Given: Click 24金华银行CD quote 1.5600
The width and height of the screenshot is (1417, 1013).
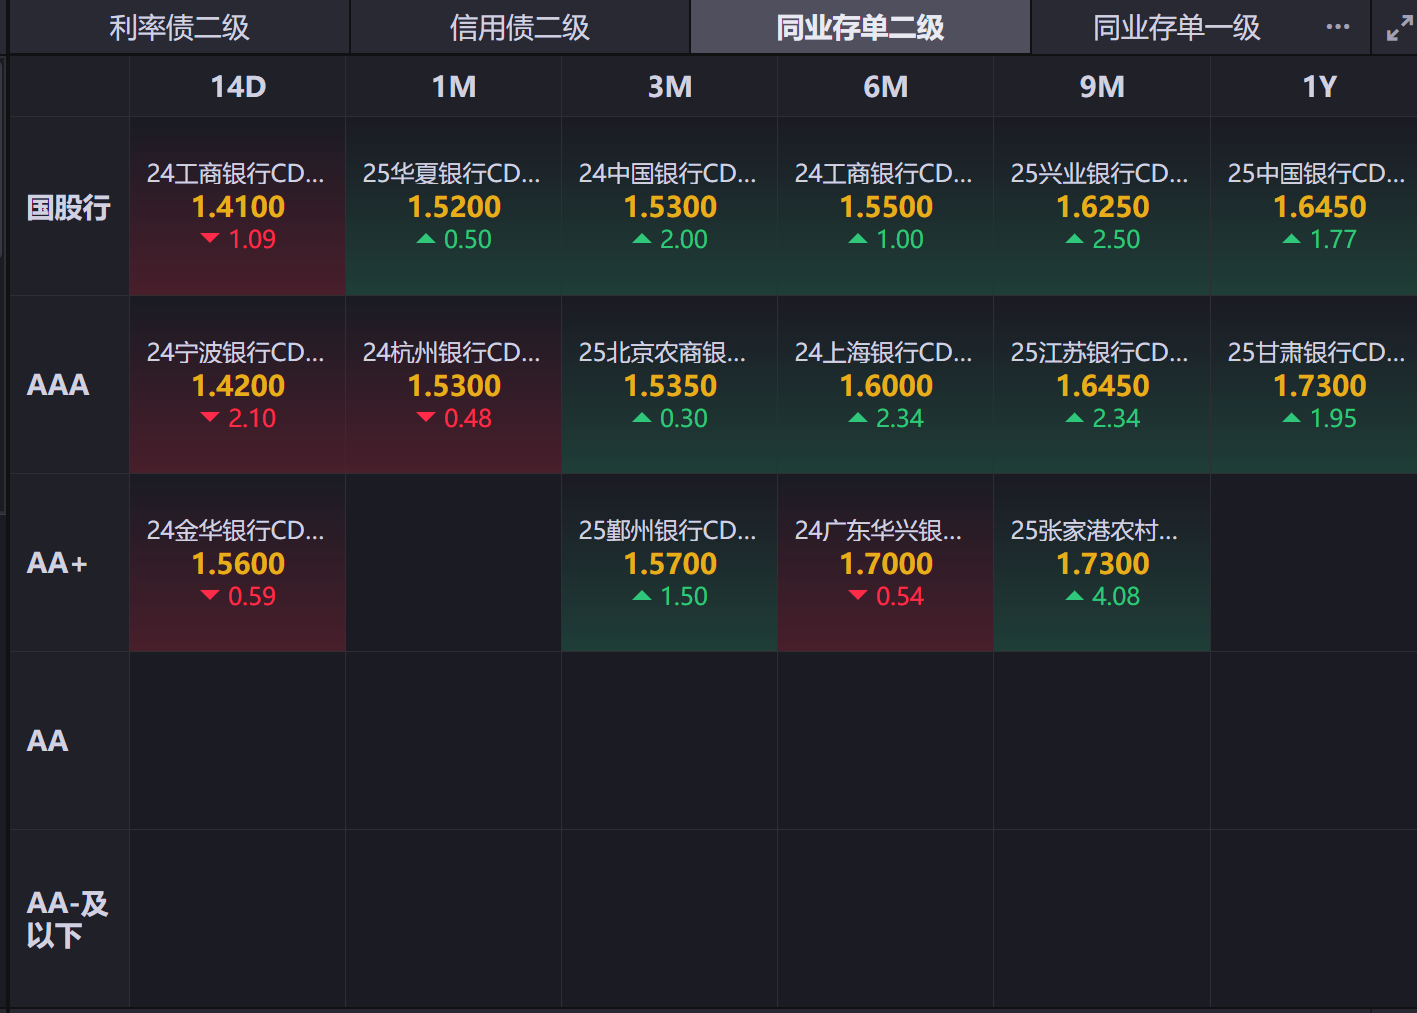Looking at the screenshot, I should [238, 563].
